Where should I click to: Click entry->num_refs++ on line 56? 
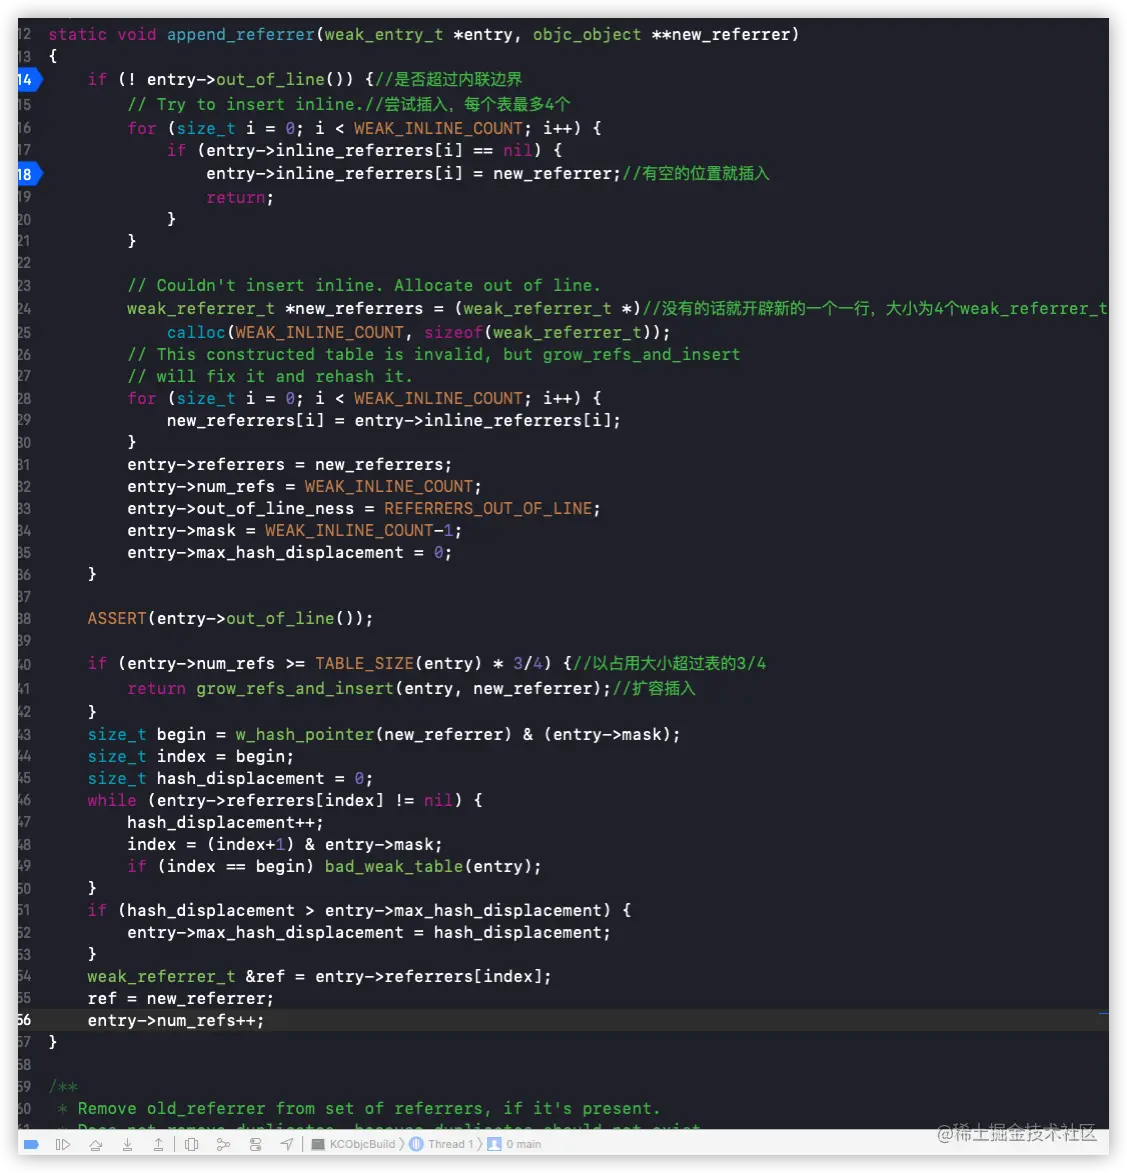tap(176, 1020)
